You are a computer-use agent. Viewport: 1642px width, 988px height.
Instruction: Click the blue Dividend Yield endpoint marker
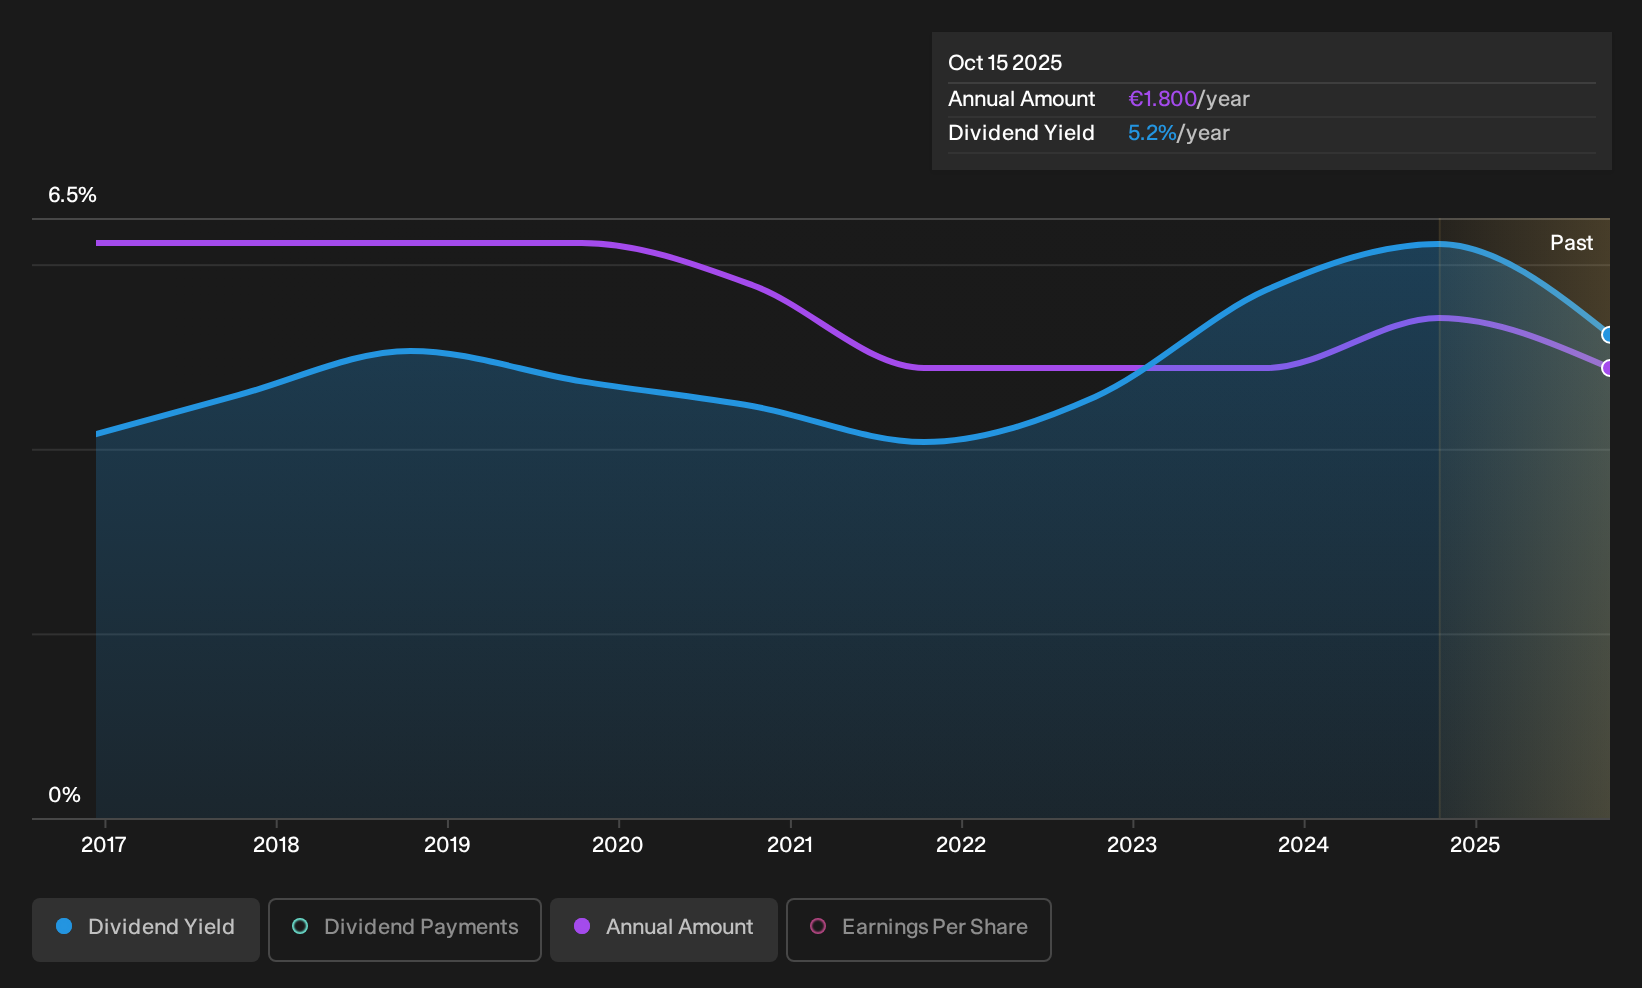point(1607,335)
